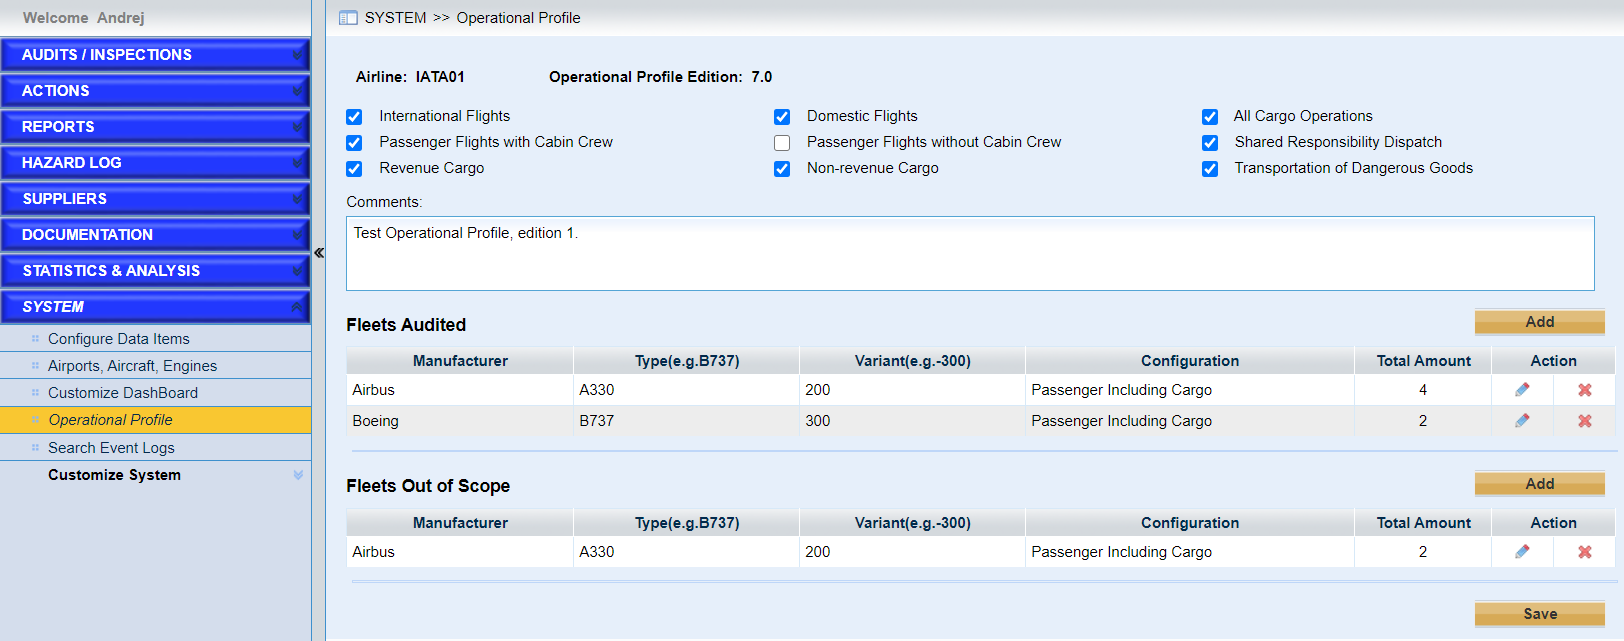Toggle Transportation of Dangerous Goods checkbox

[x=1210, y=169]
